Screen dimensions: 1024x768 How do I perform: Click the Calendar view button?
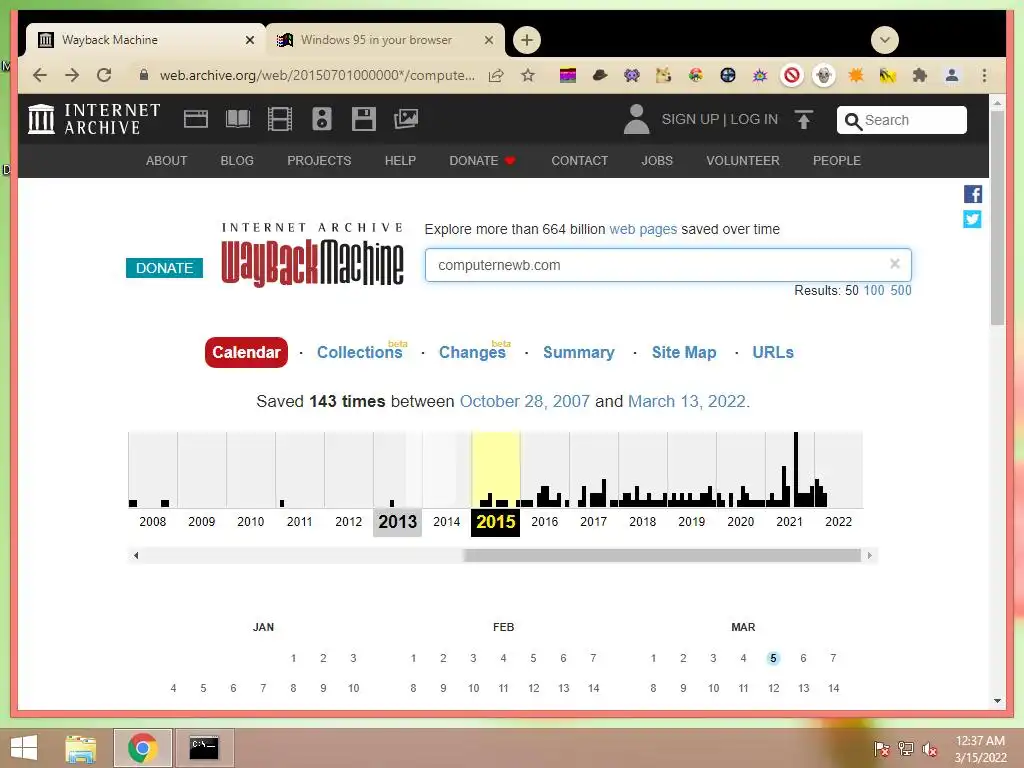tap(246, 353)
